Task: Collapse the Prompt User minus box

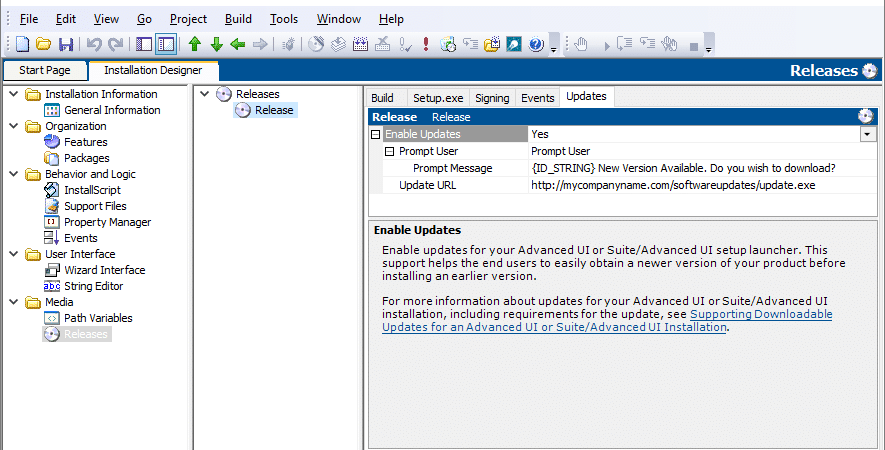Action: coord(389,151)
